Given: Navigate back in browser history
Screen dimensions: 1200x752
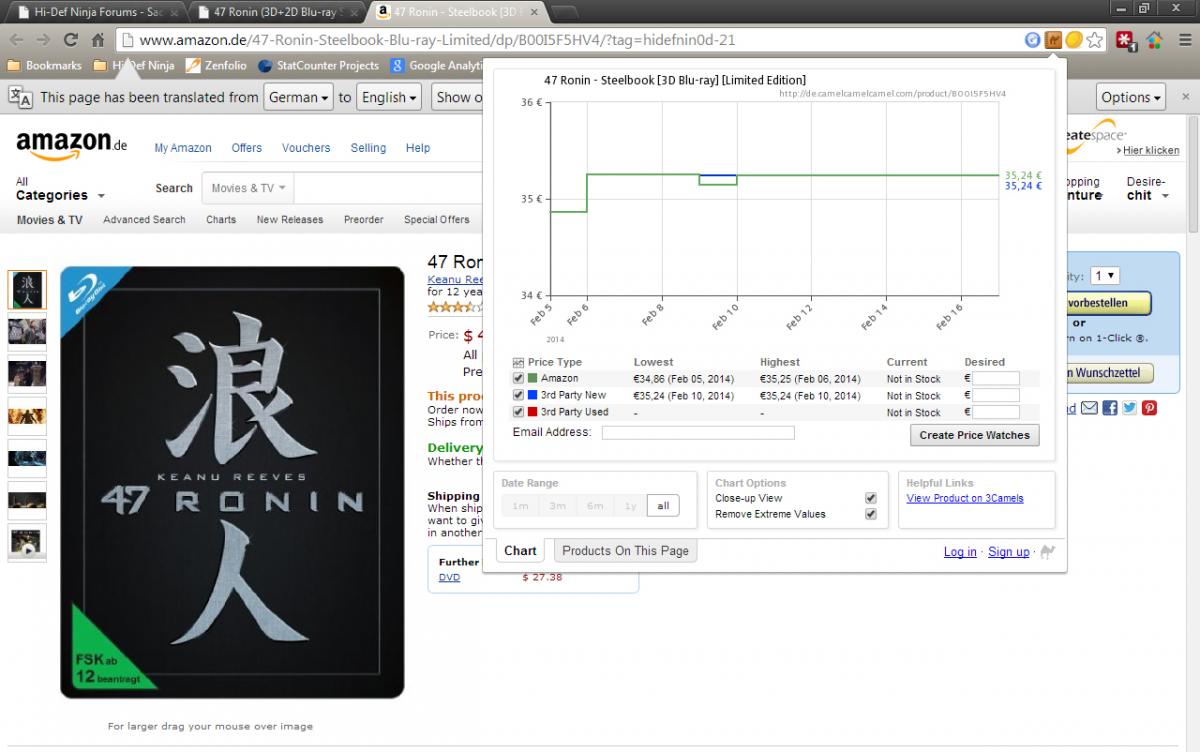Looking at the screenshot, I should (x=16, y=40).
